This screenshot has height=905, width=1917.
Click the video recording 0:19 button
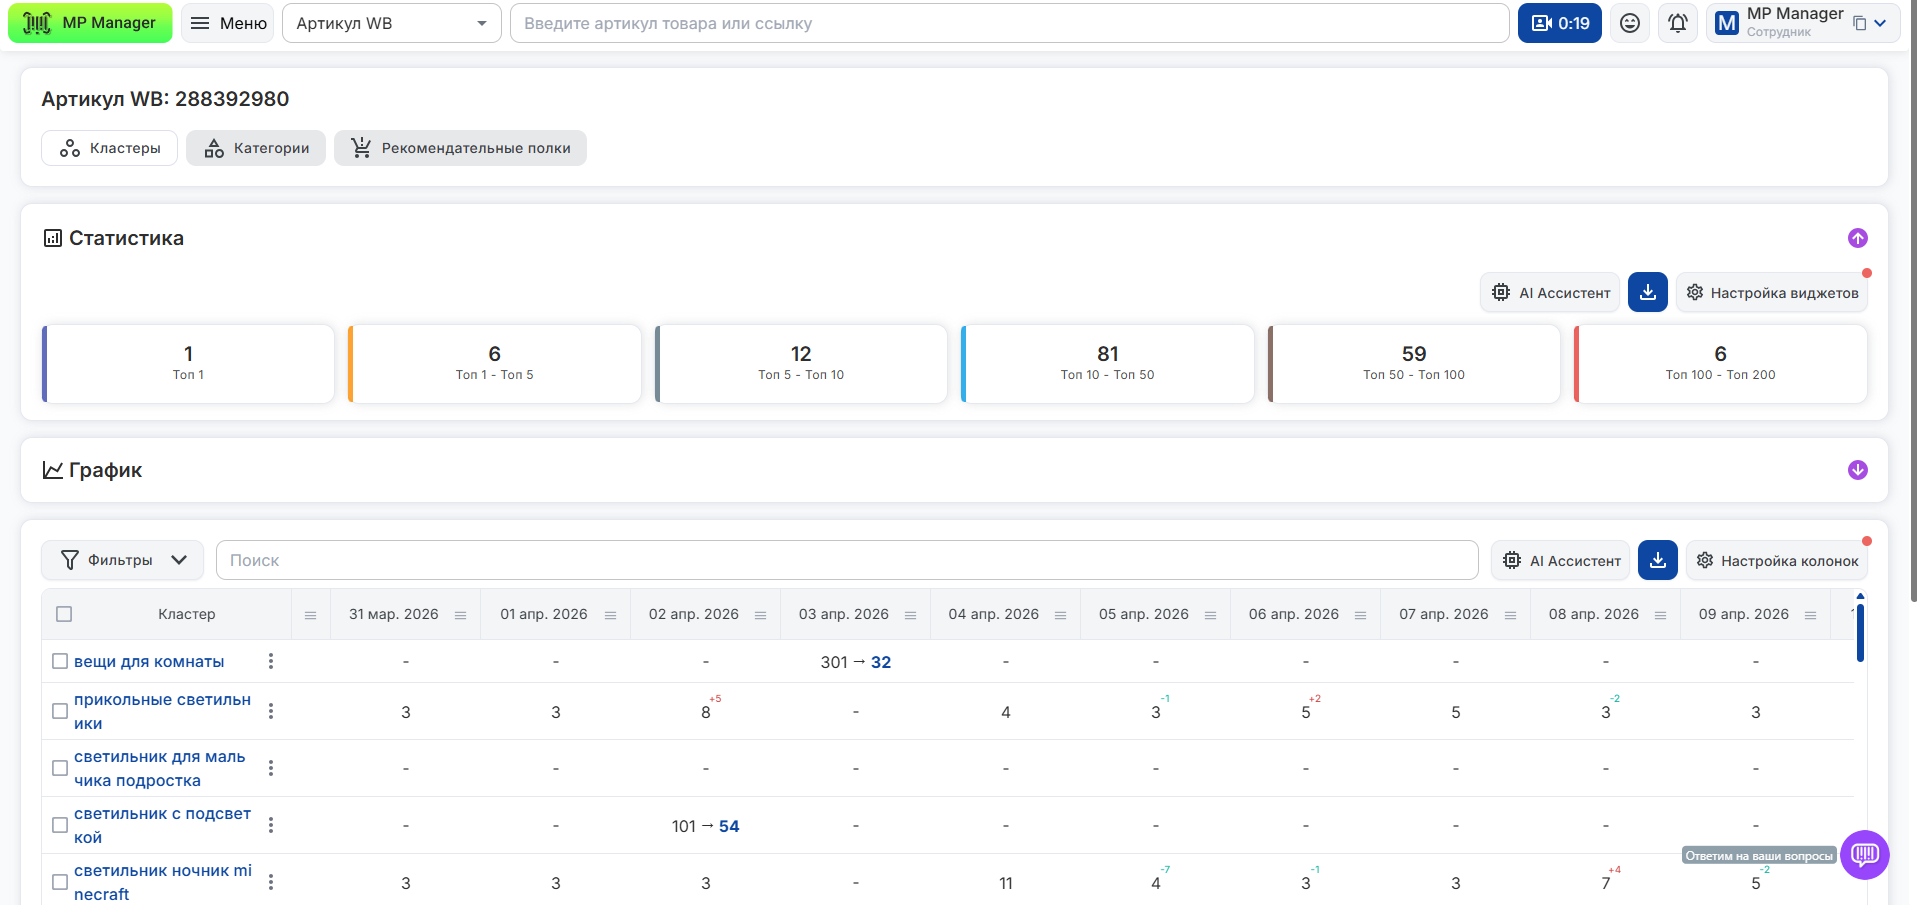[1559, 23]
